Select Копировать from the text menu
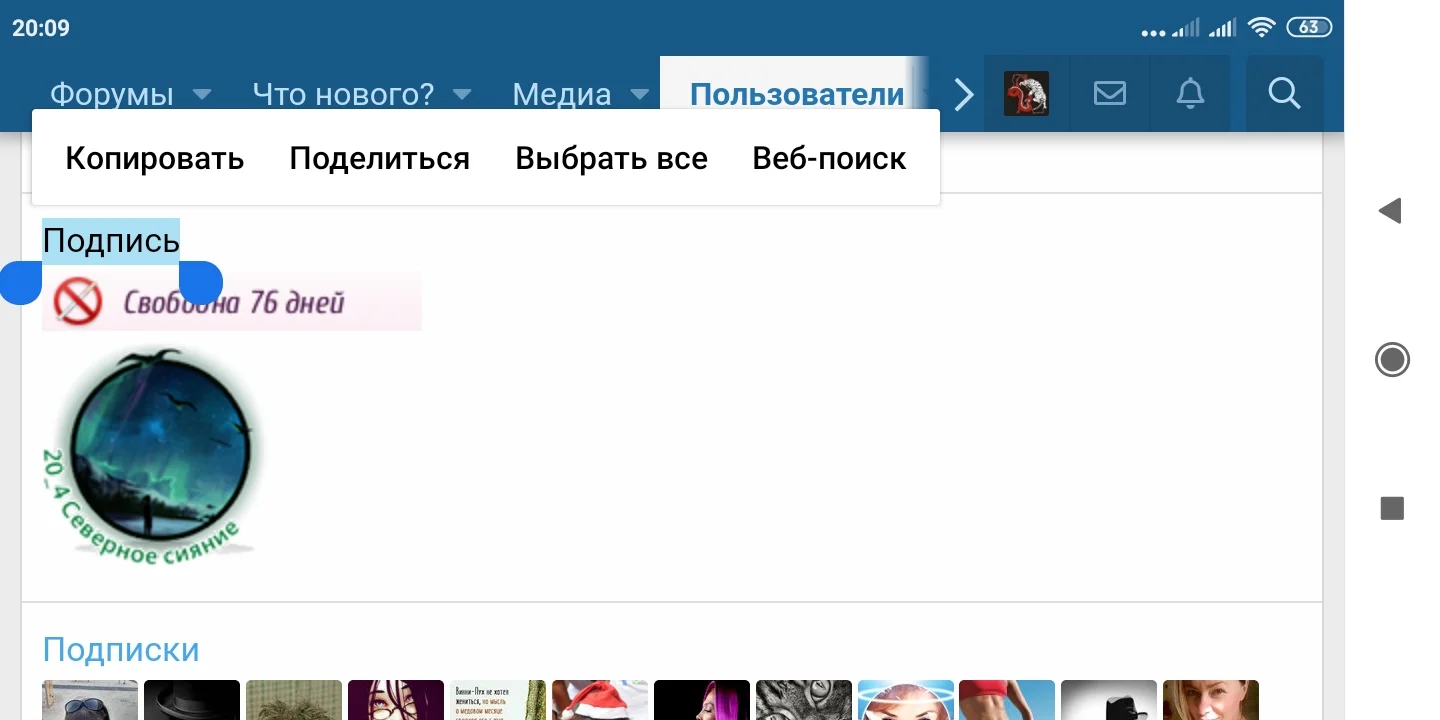 [x=154, y=157]
